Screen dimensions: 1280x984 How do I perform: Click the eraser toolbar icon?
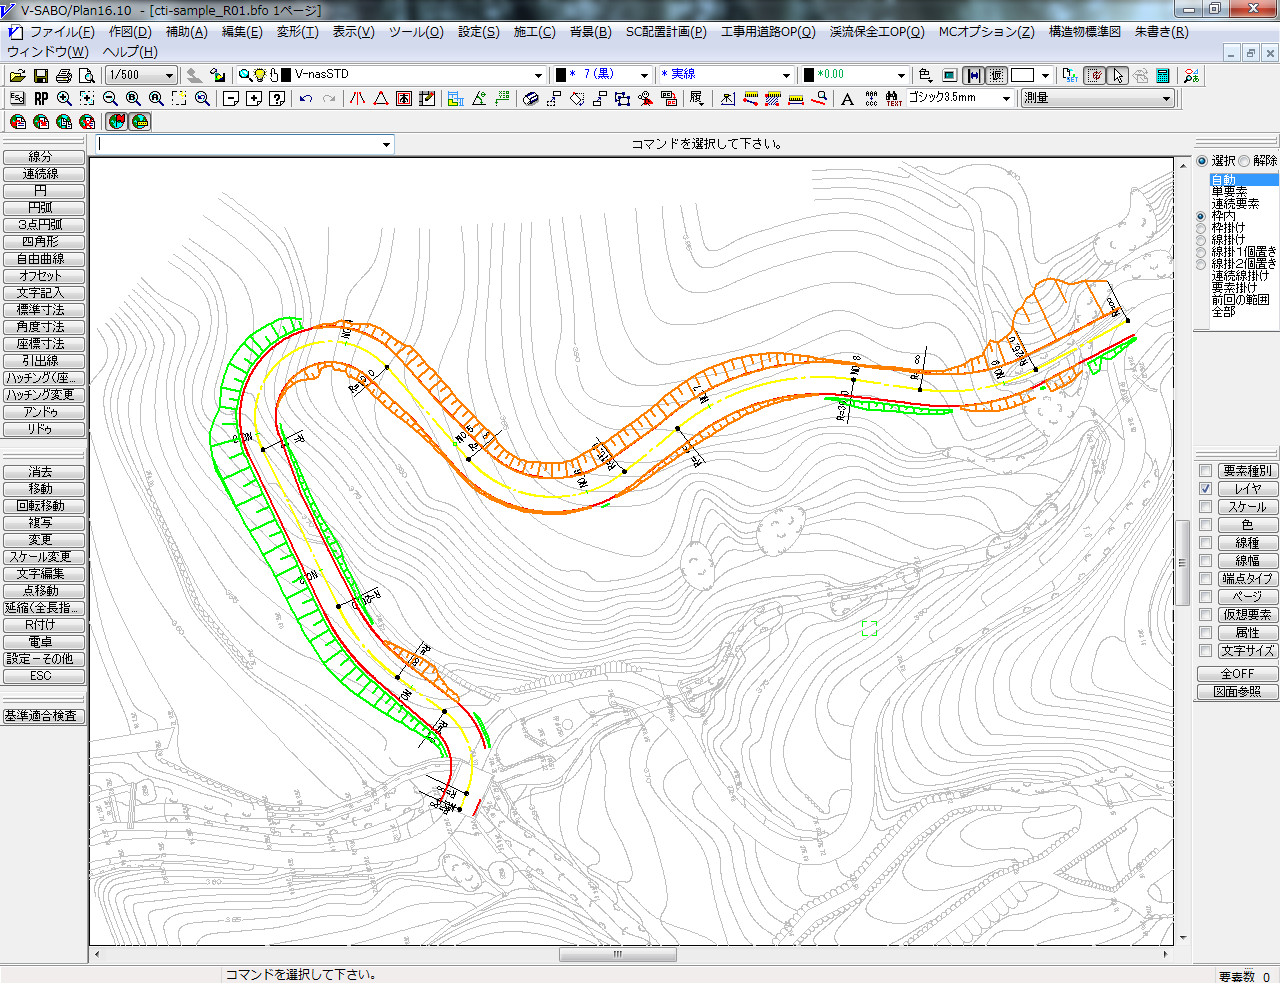[x=531, y=98]
